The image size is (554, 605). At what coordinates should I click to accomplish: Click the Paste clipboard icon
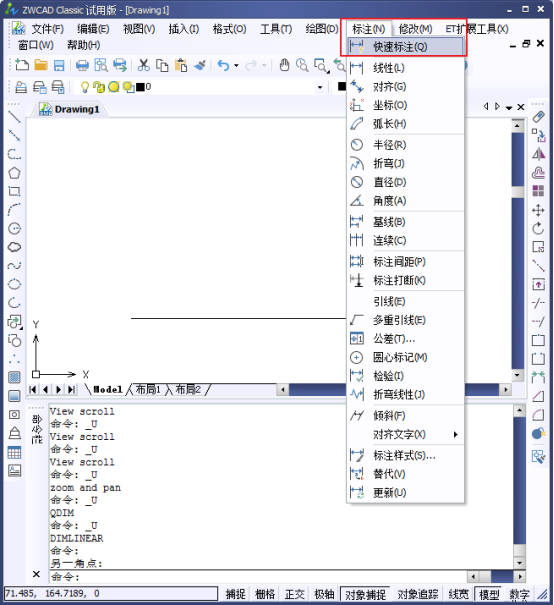coord(181,65)
